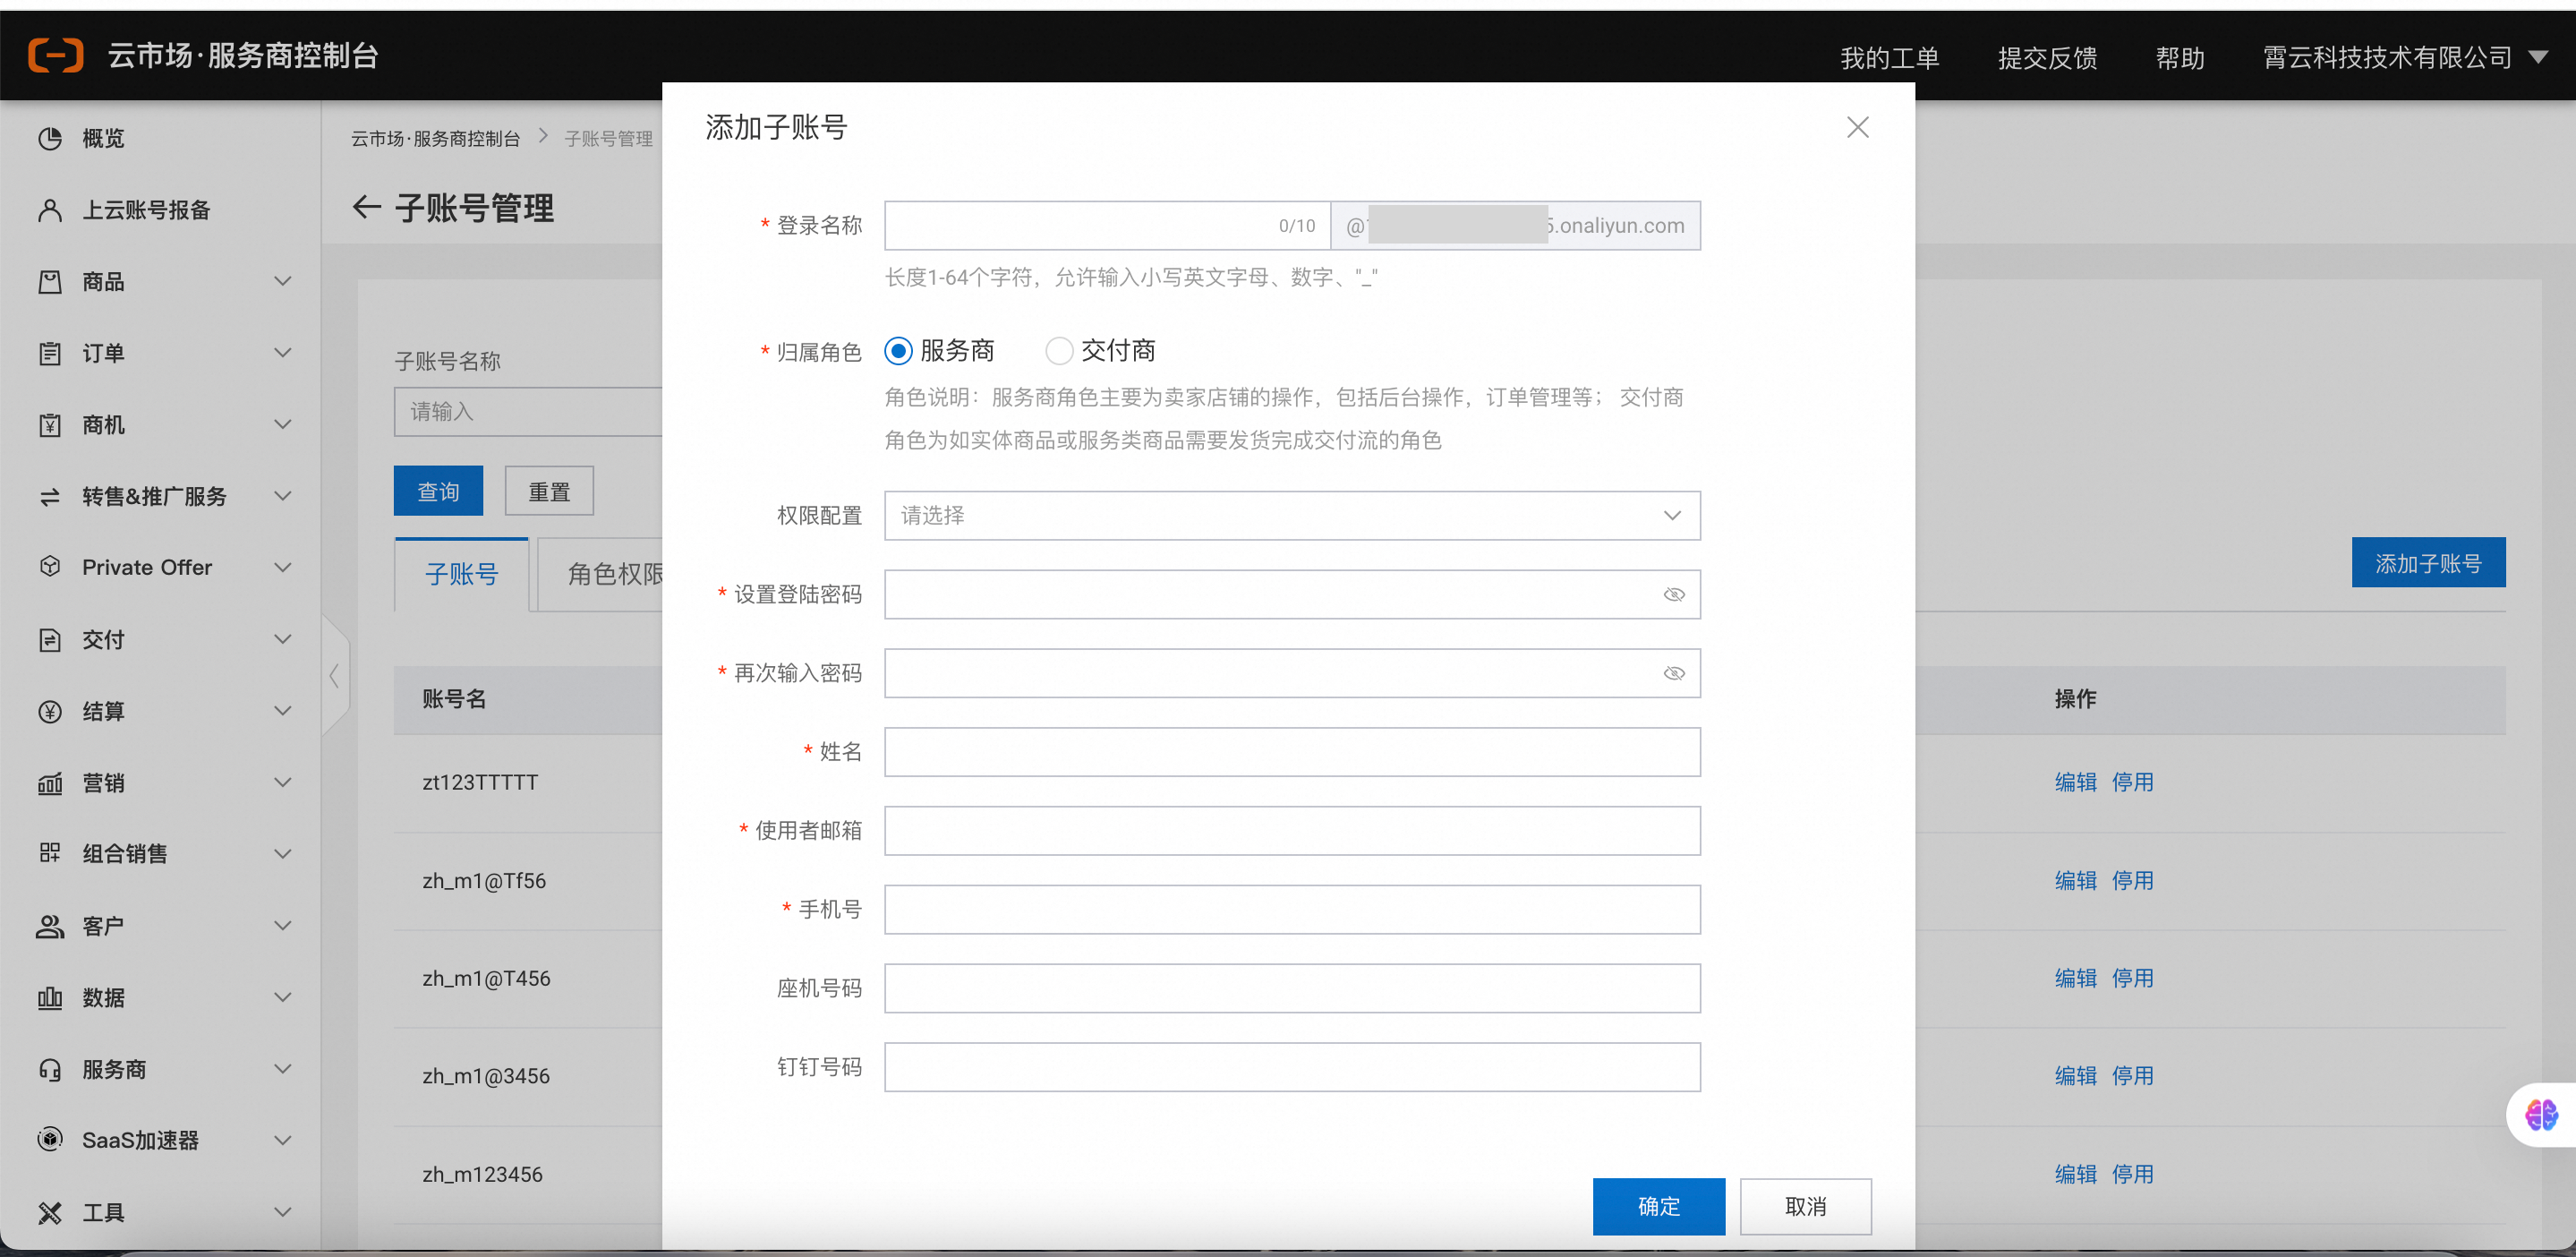Viewport: 2576px width, 1257px height.
Task: Switch to the 子账号 tab
Action: [461, 574]
